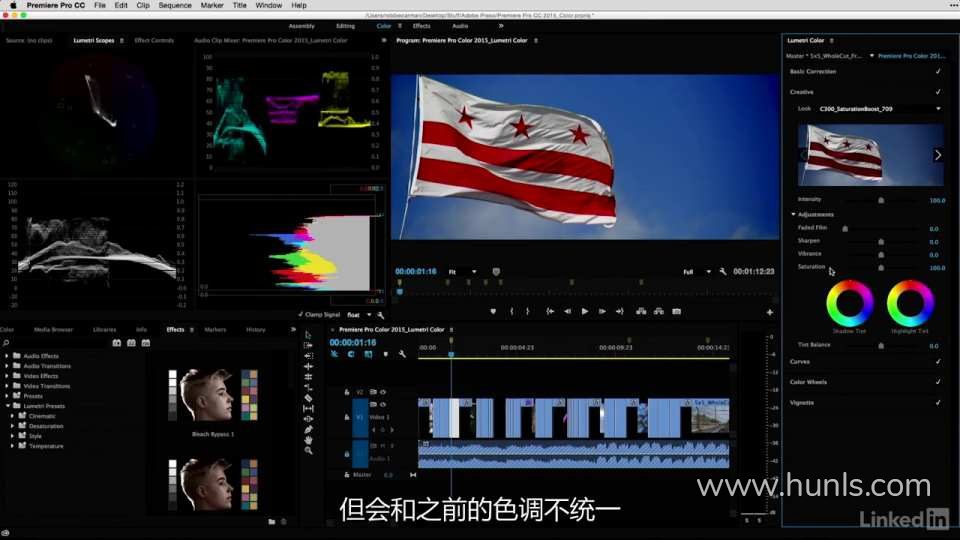Expand the Temperature presets folder

pos(13,446)
